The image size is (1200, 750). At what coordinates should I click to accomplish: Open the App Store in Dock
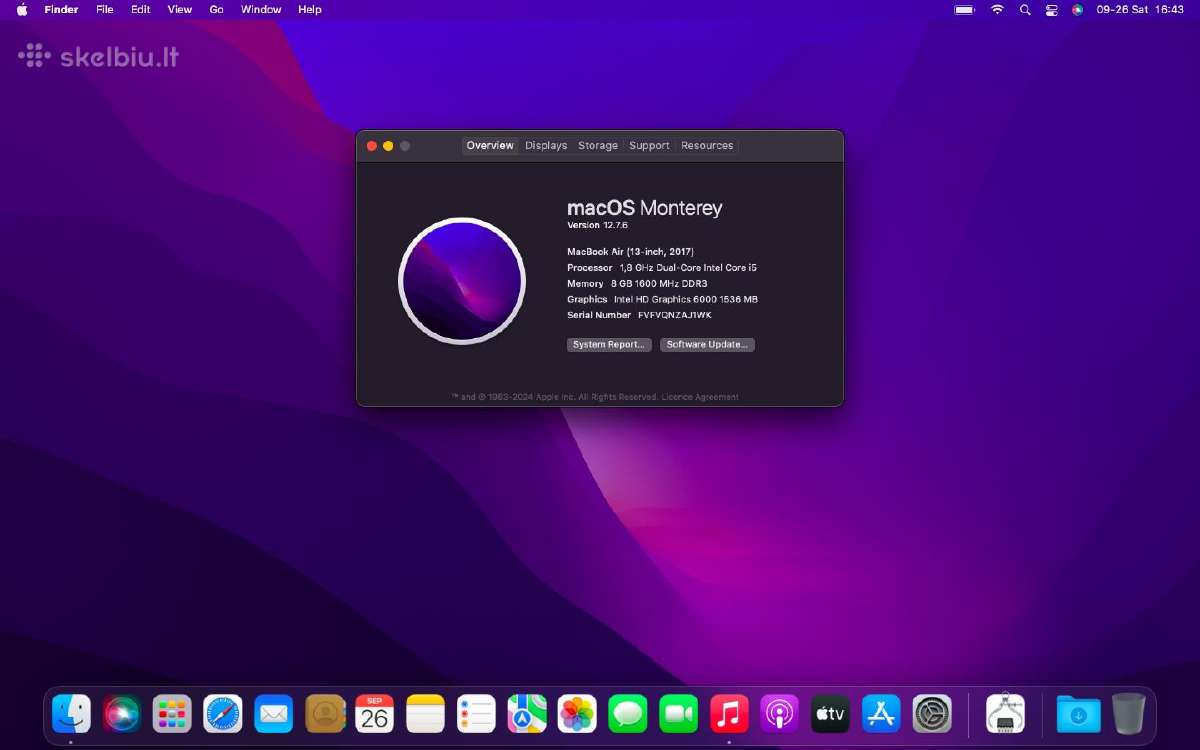[x=882, y=714]
